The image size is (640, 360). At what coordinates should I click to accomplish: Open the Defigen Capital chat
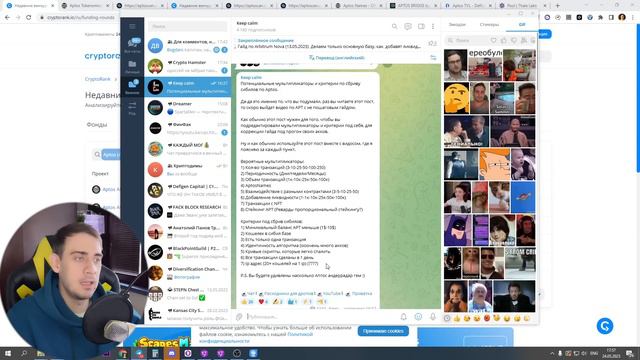[188, 190]
